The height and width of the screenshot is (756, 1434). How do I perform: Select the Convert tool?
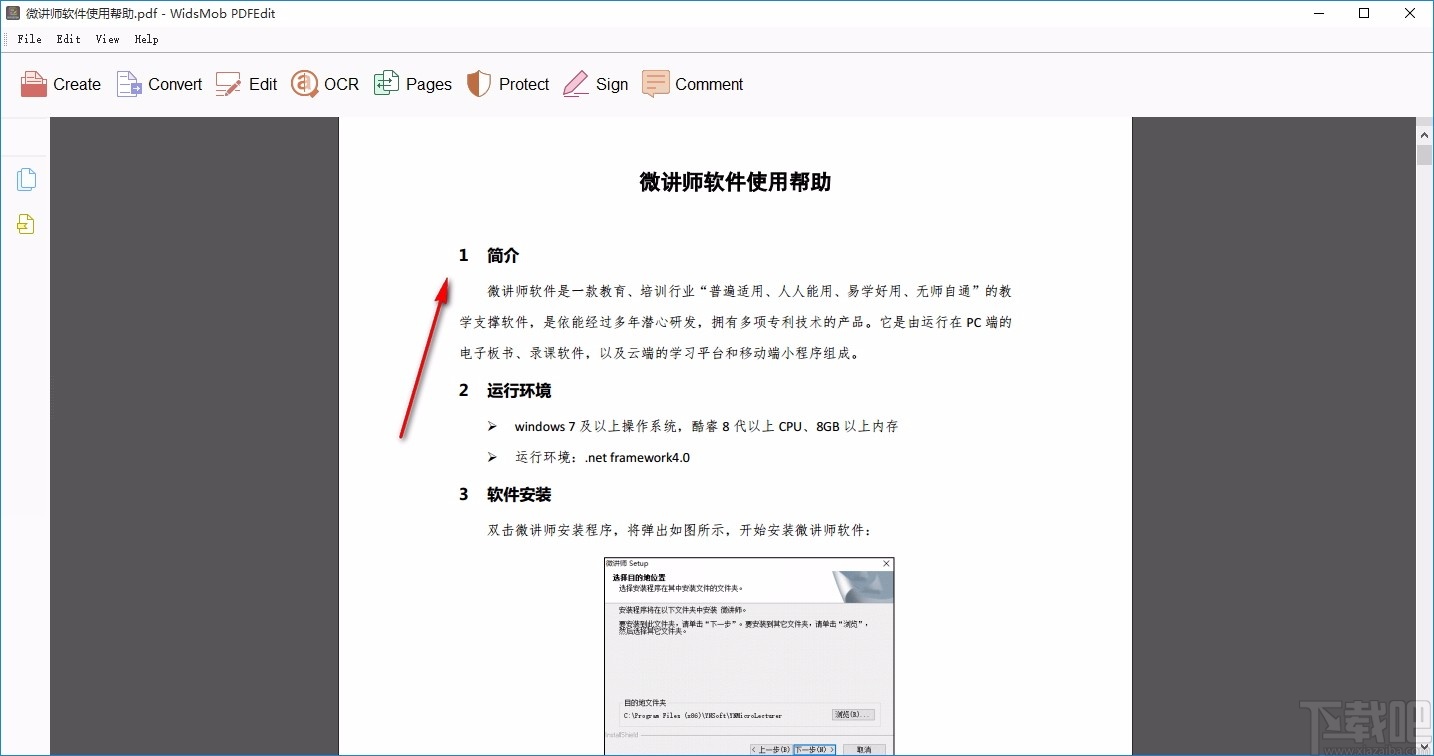(158, 84)
